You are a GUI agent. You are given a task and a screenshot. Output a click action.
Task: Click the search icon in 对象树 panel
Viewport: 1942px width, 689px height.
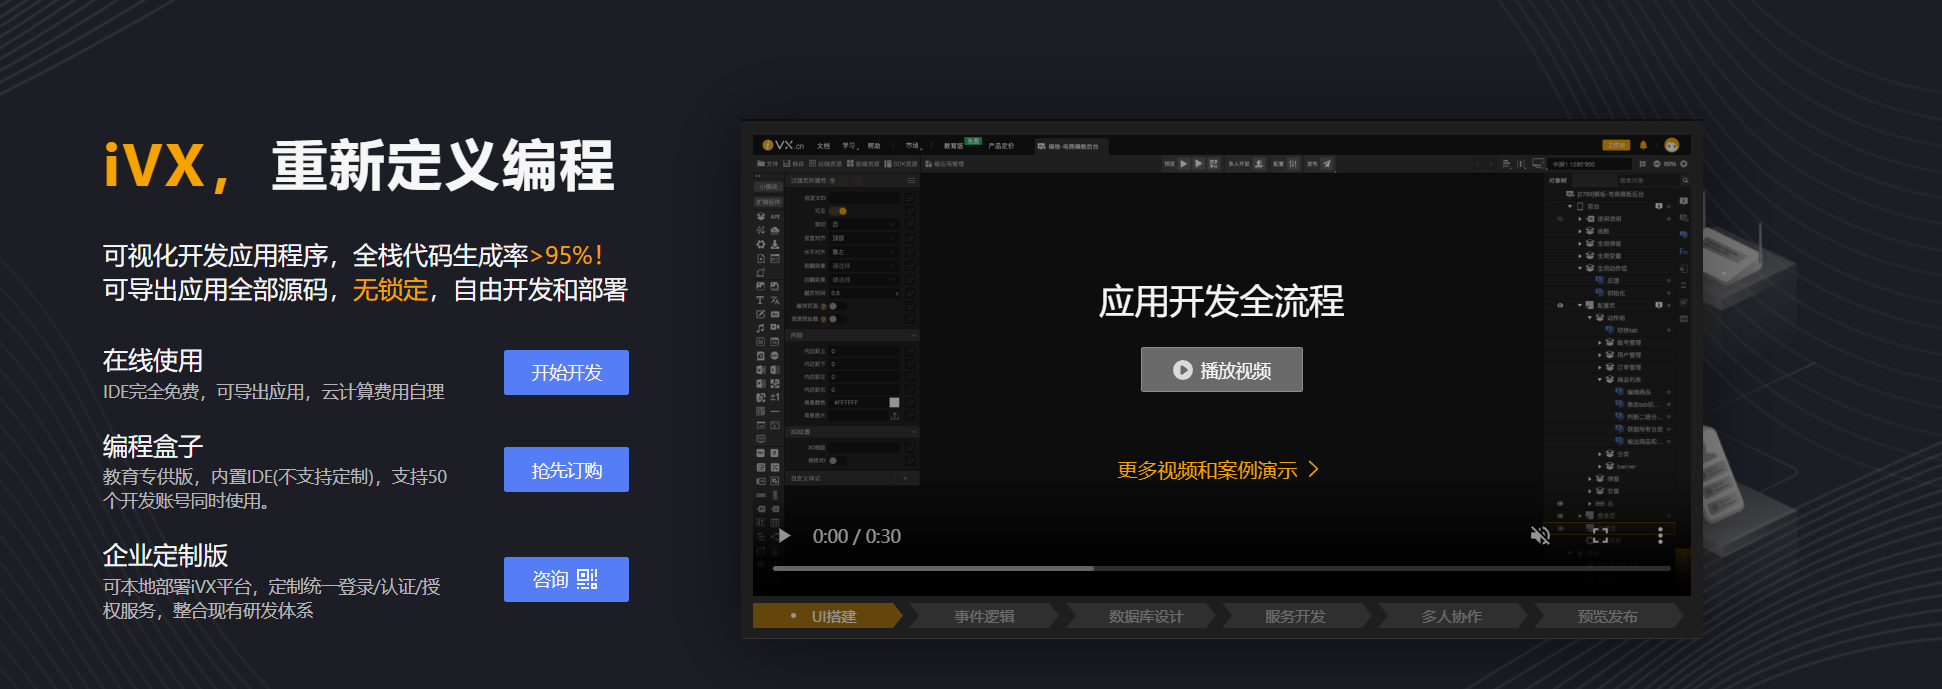pyautogui.click(x=1685, y=180)
